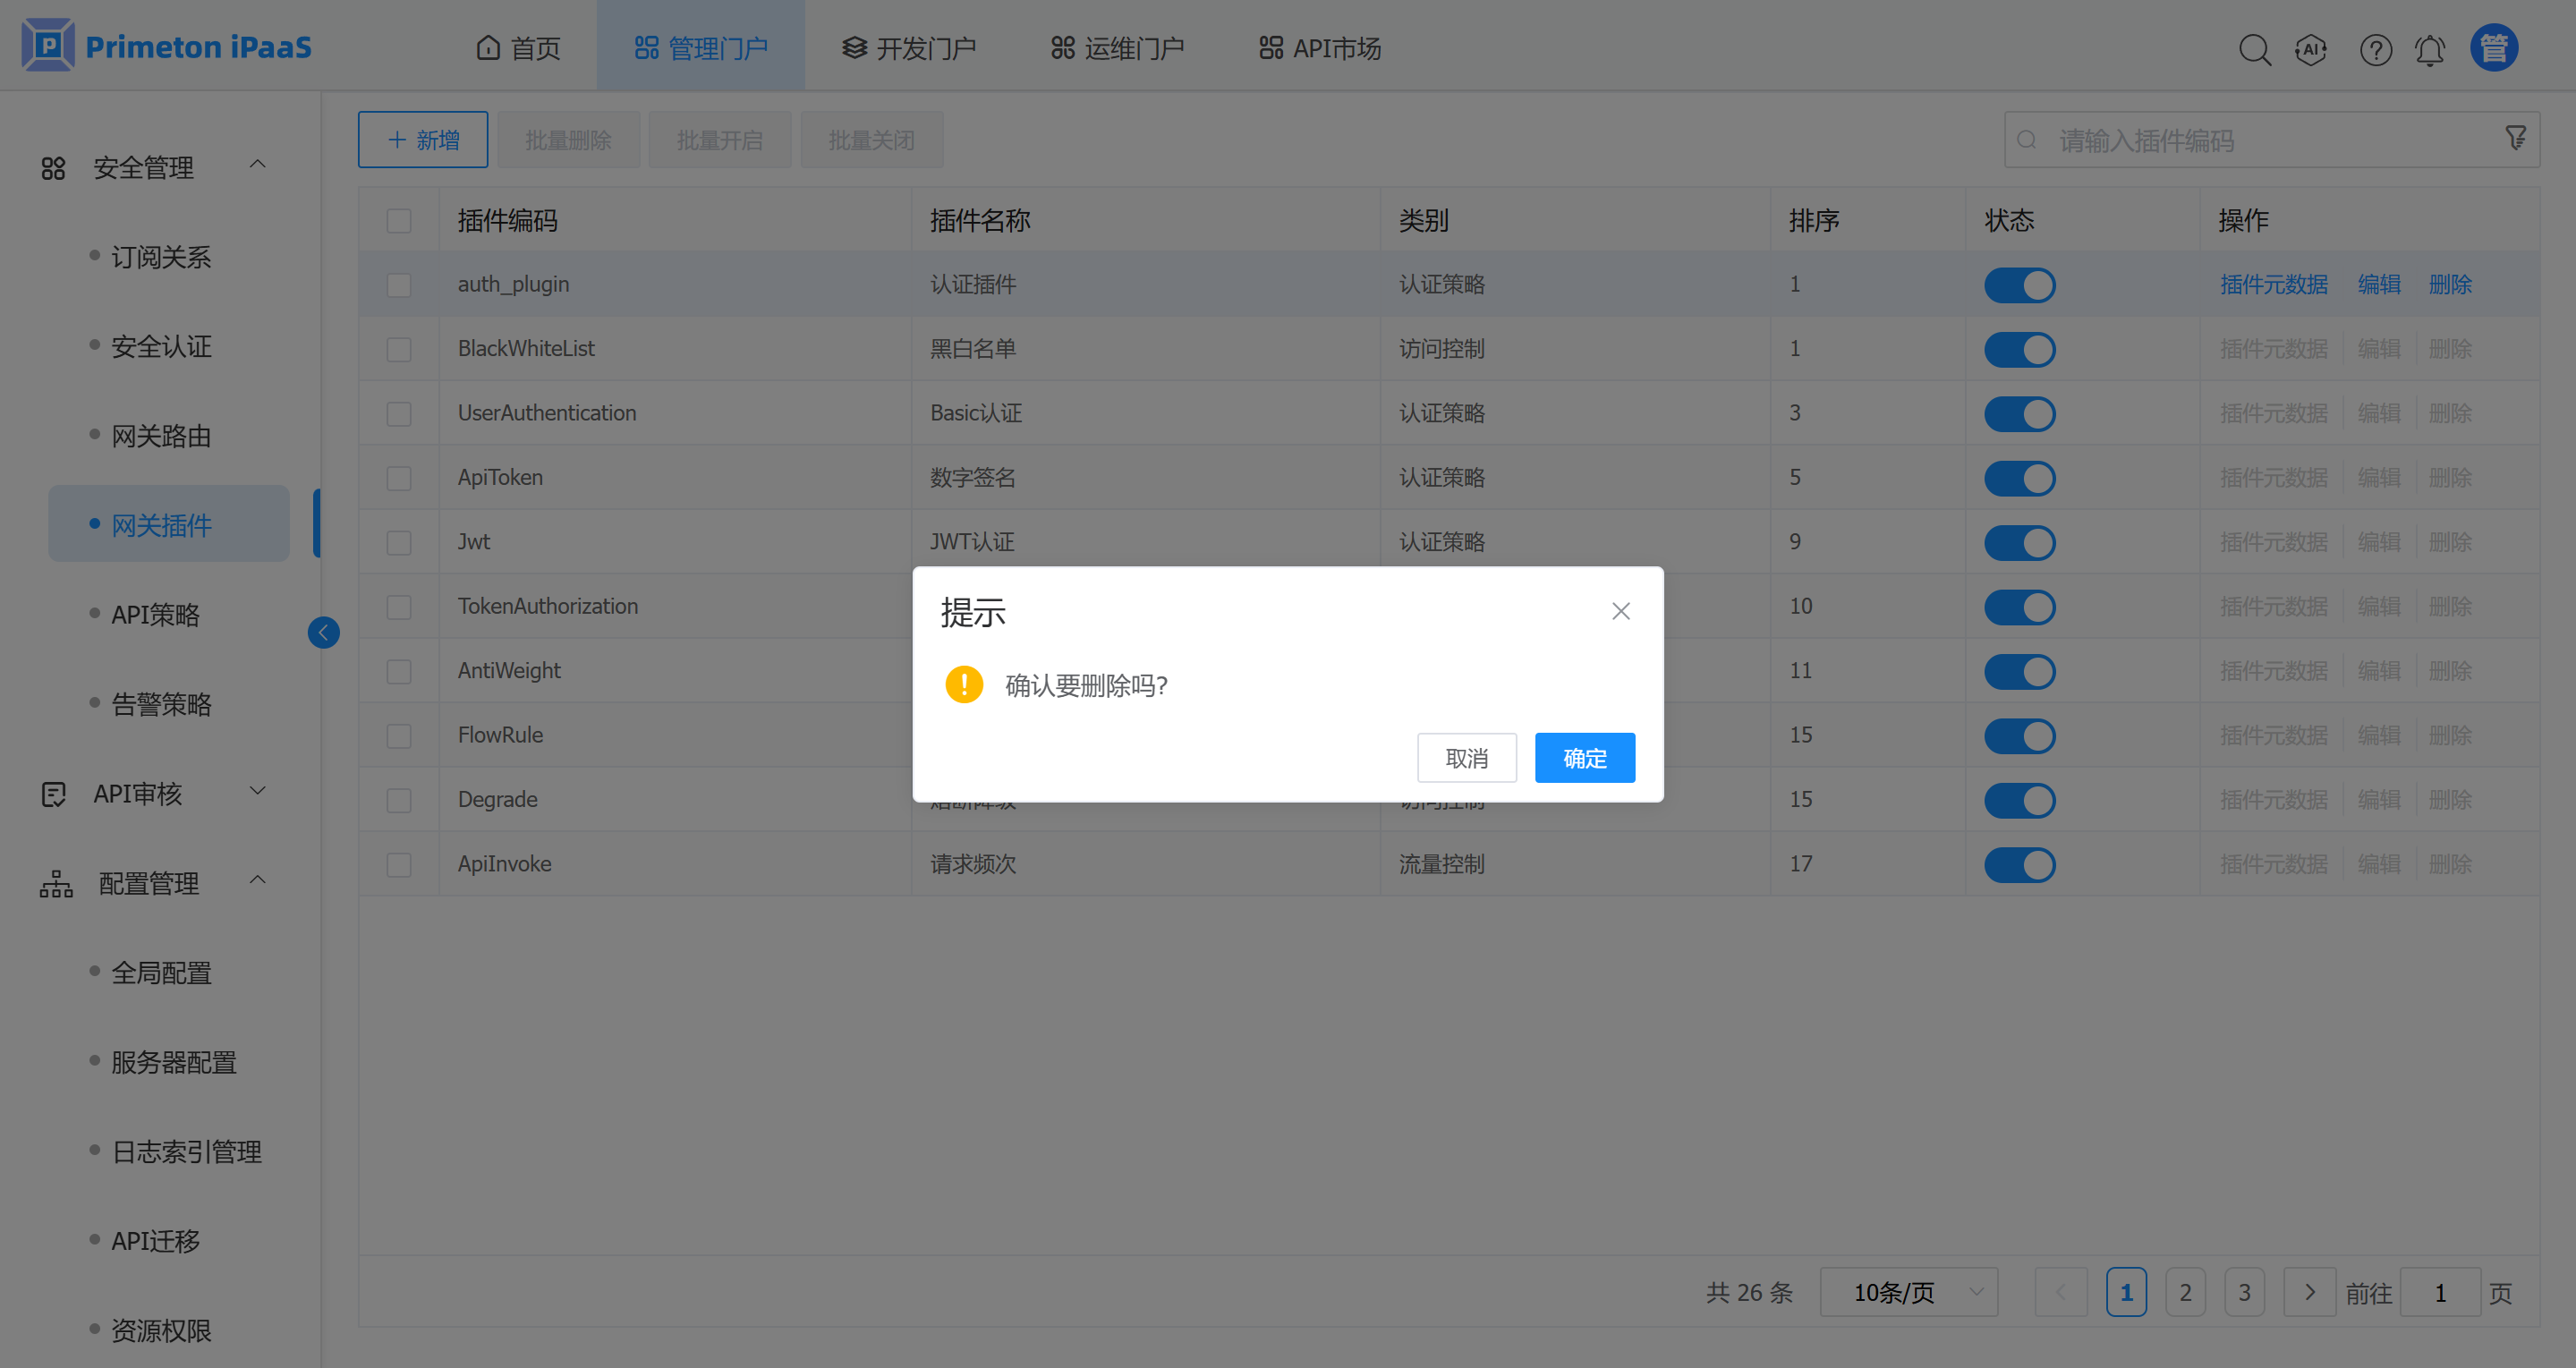Image resolution: width=2576 pixels, height=1368 pixels.
Task: Select the BlackWhiteList row checkbox
Action: (399, 349)
